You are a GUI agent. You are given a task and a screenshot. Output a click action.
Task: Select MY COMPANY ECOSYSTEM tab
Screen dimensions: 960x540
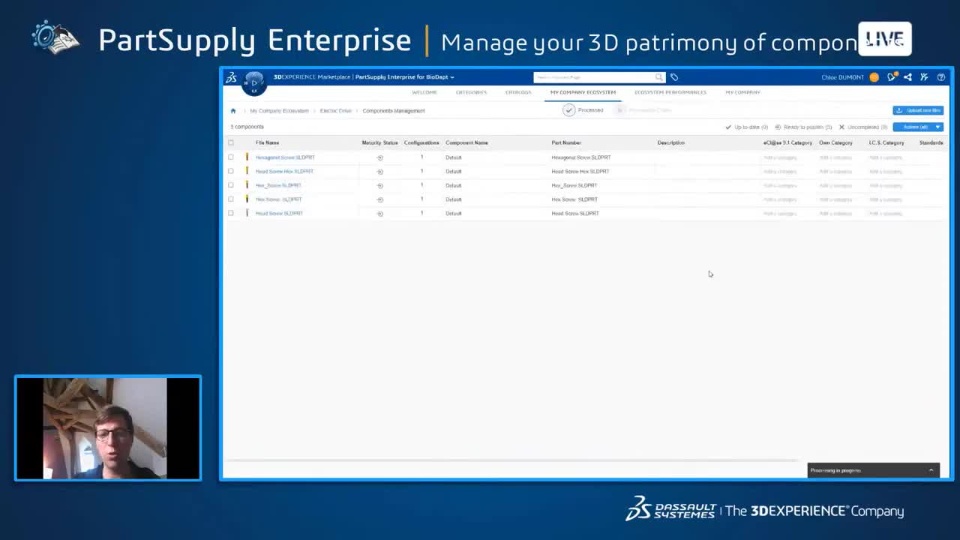coord(583,92)
